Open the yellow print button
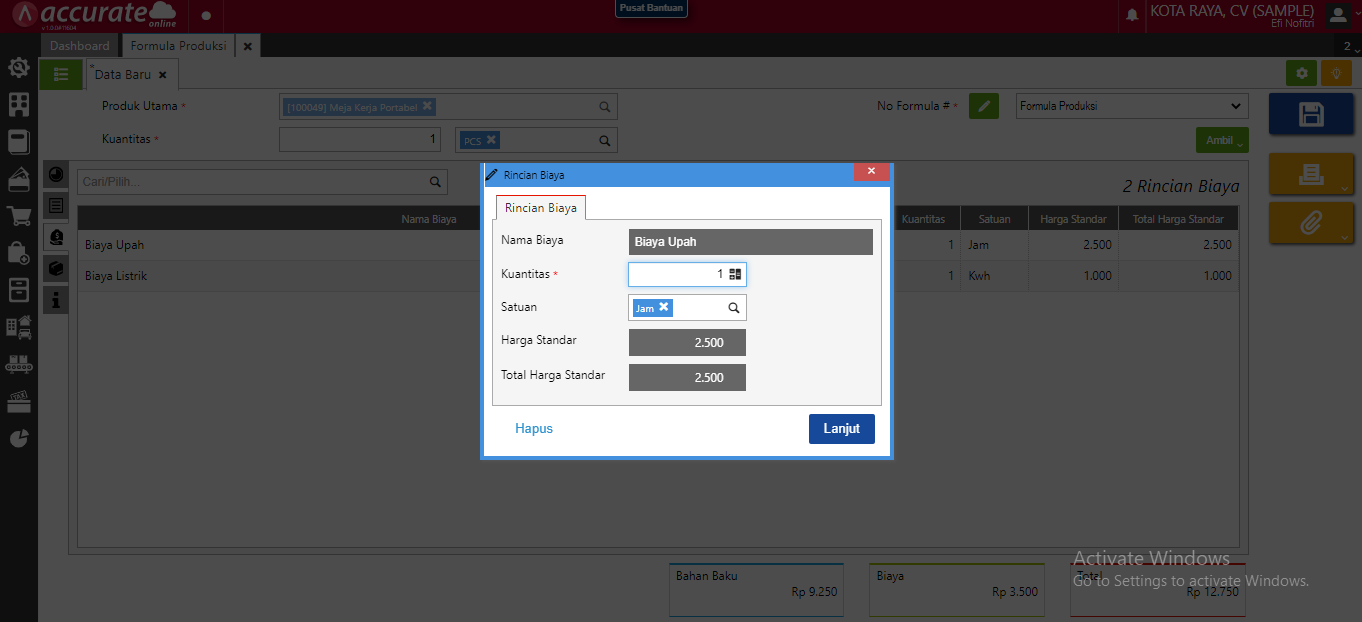 coord(1311,174)
